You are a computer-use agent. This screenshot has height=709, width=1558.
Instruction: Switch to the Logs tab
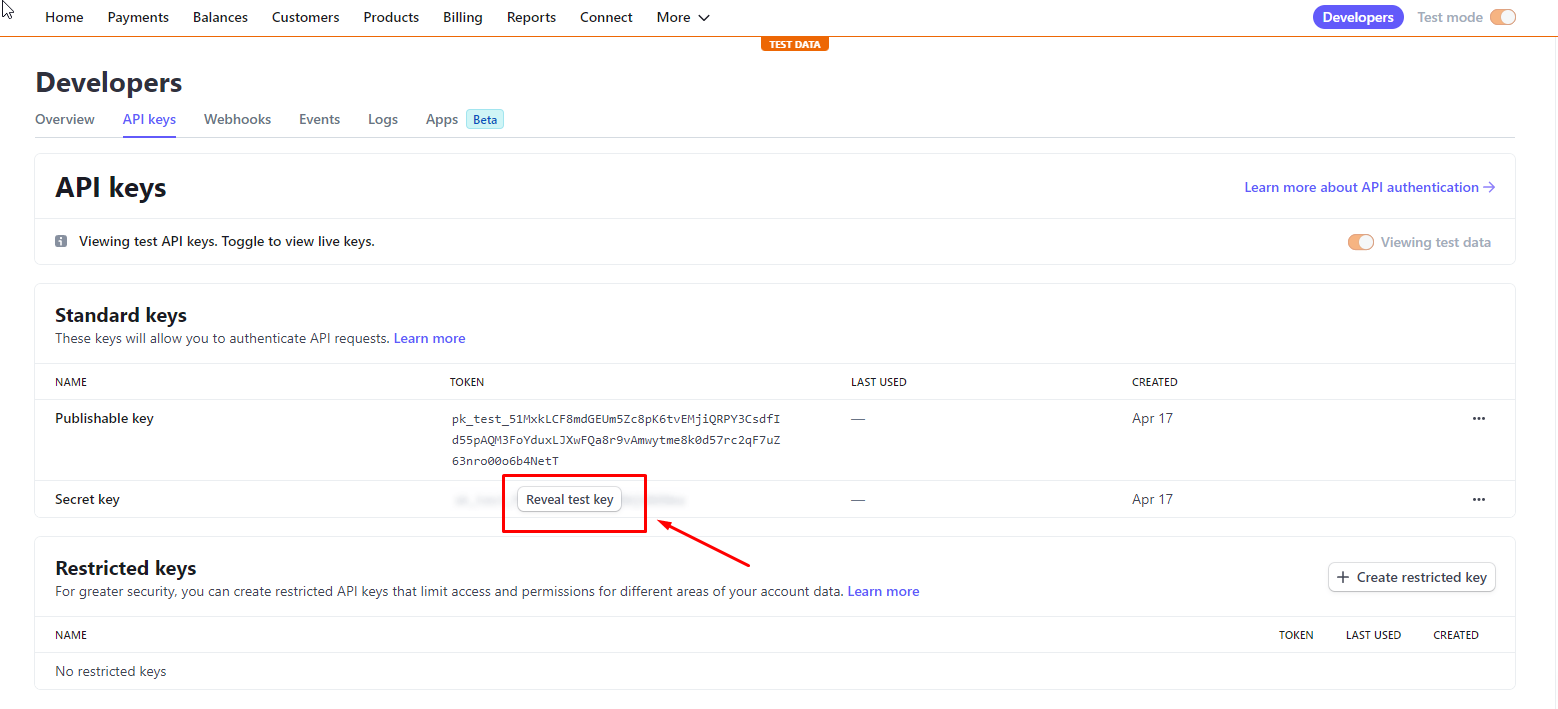point(382,120)
